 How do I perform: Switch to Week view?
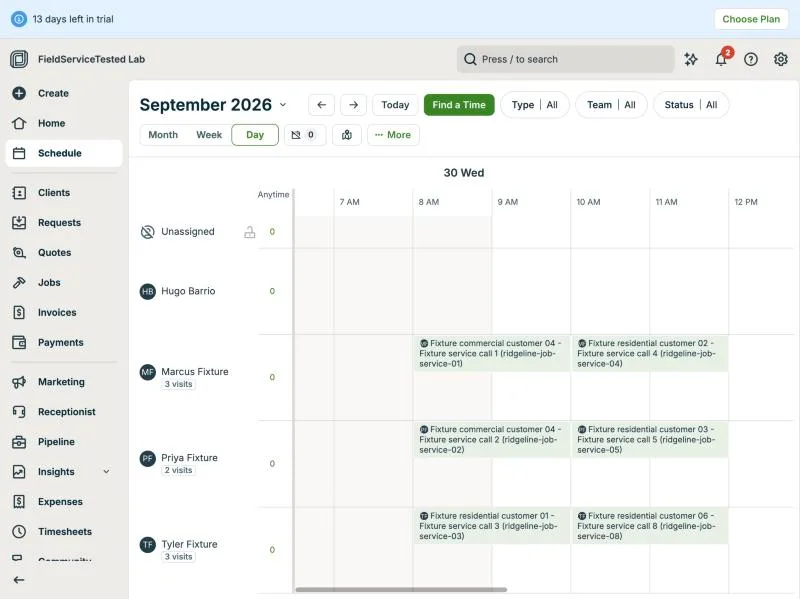(209, 135)
